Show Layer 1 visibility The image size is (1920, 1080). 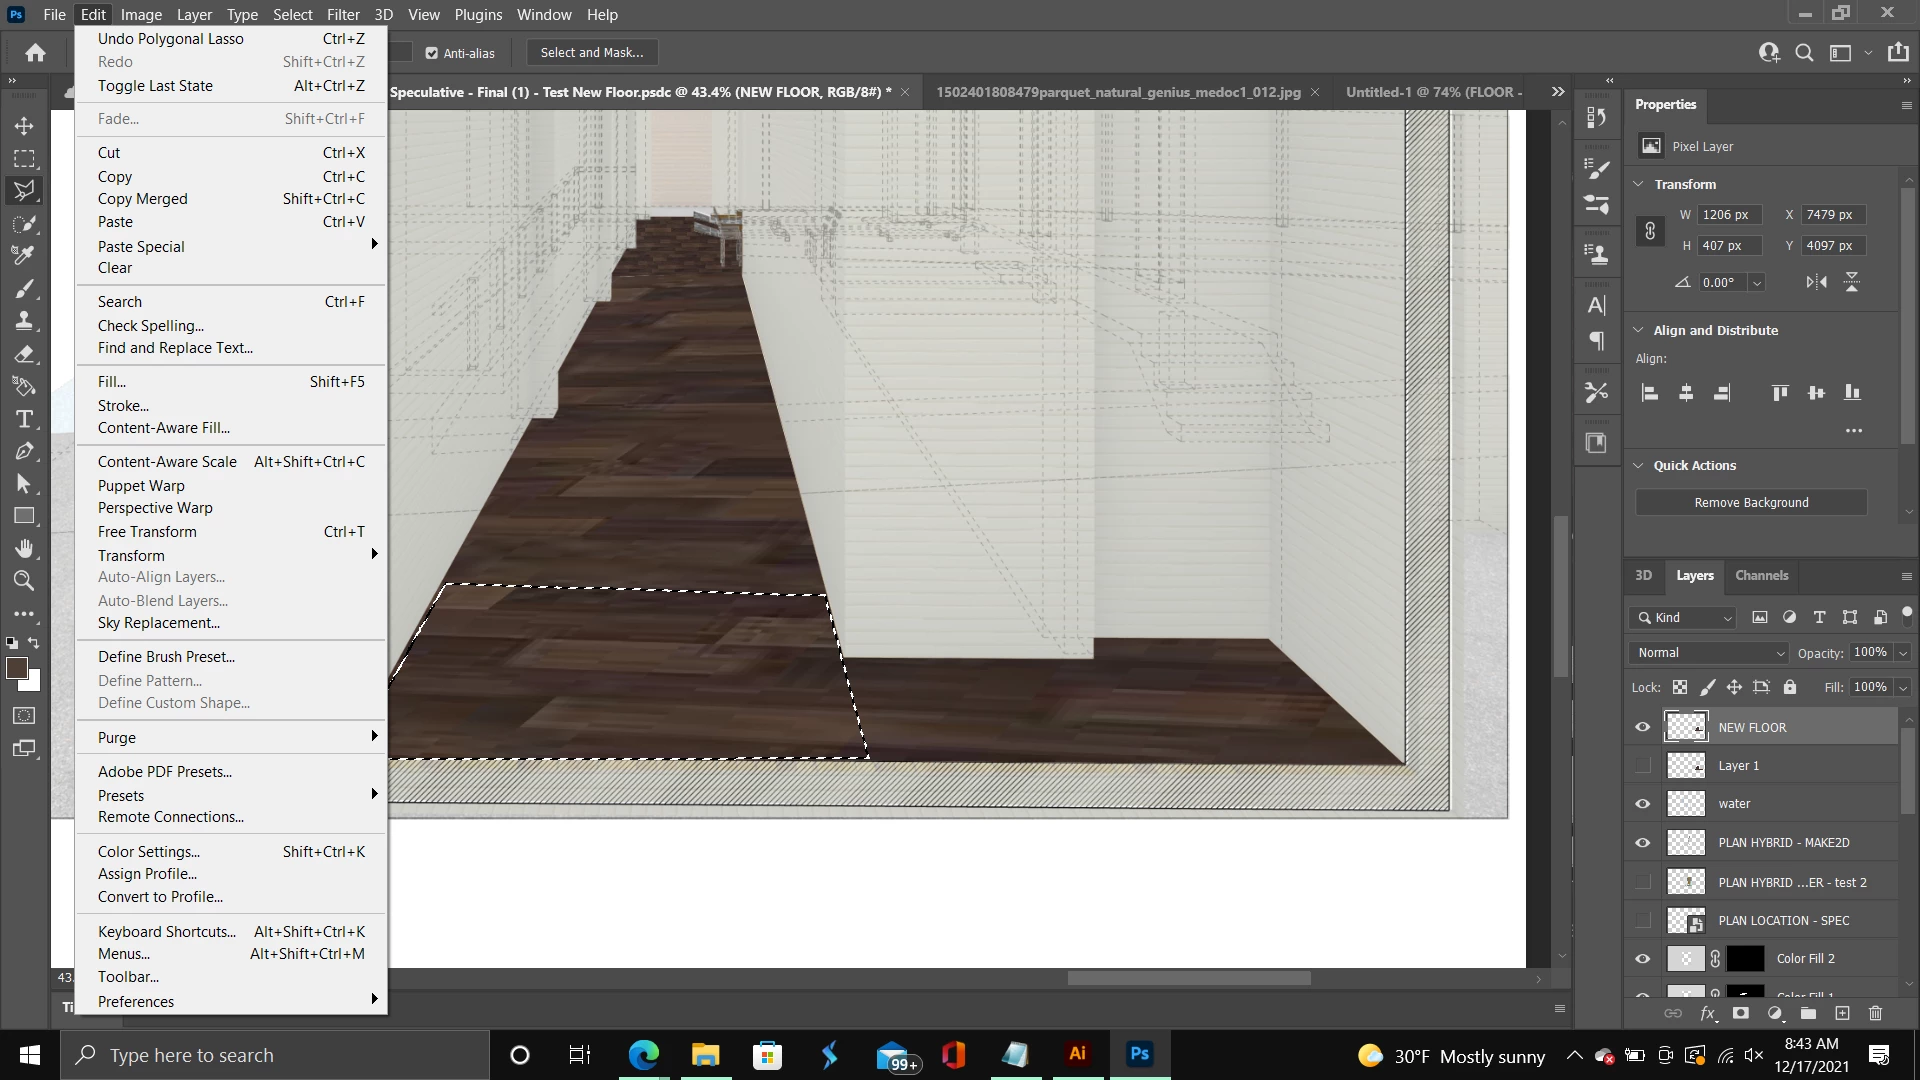click(x=1642, y=766)
